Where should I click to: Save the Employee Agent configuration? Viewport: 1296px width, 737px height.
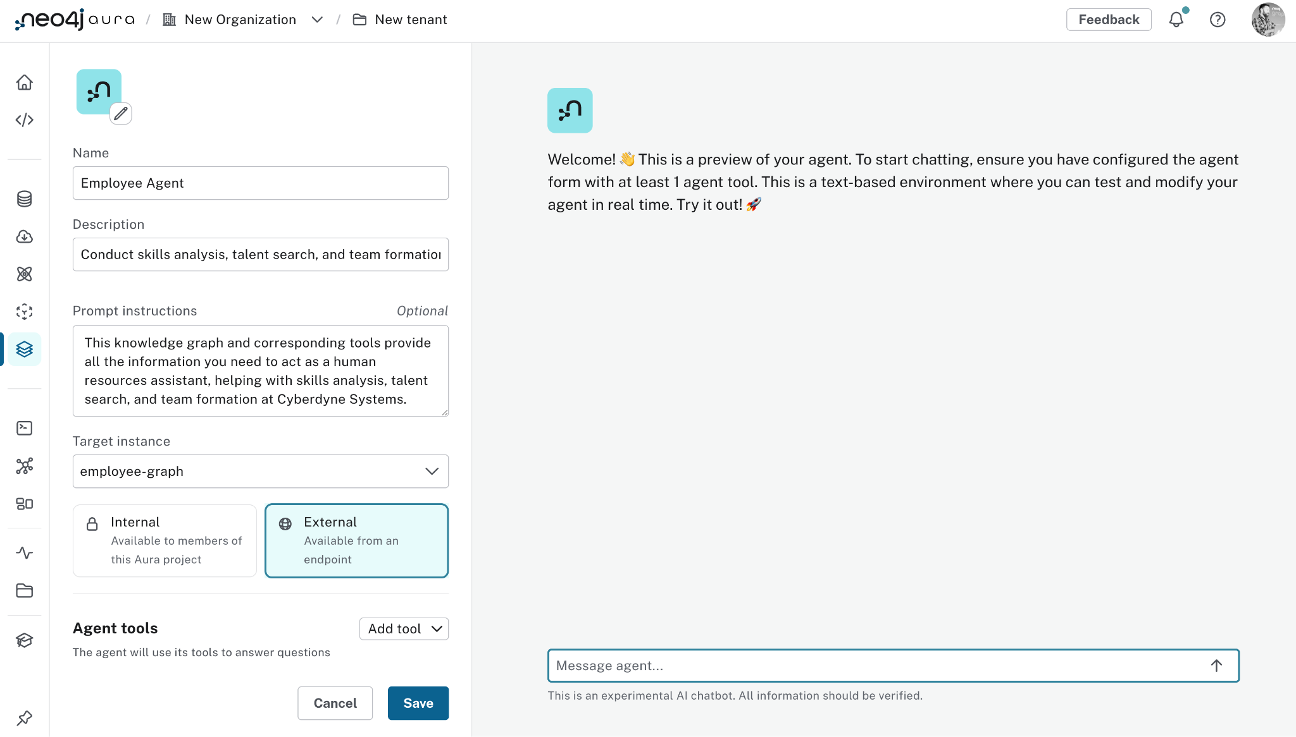click(418, 703)
